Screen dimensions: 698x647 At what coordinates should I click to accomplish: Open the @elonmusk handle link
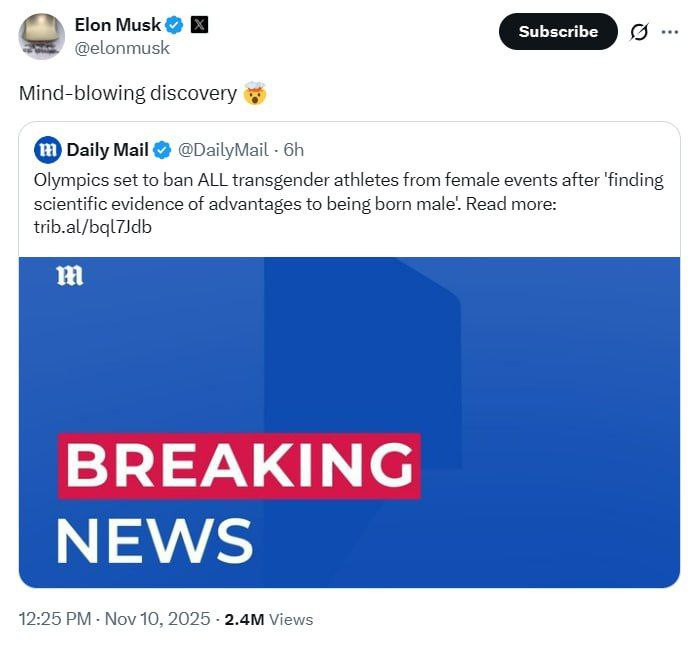[123, 48]
